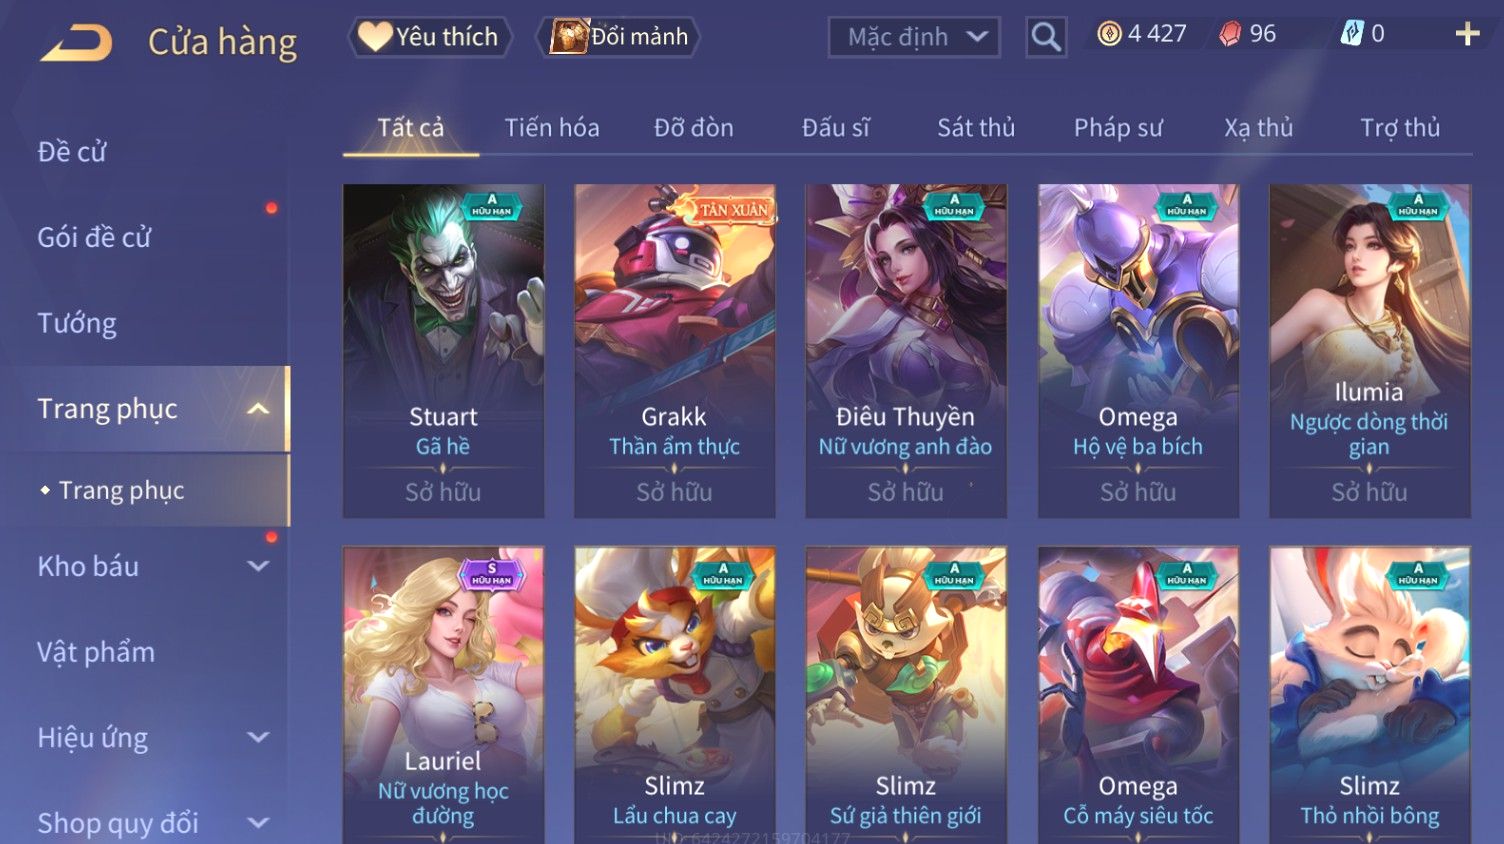Open Lauriel Nữ vương học đường skin
The height and width of the screenshot is (844, 1504).
click(x=443, y=695)
